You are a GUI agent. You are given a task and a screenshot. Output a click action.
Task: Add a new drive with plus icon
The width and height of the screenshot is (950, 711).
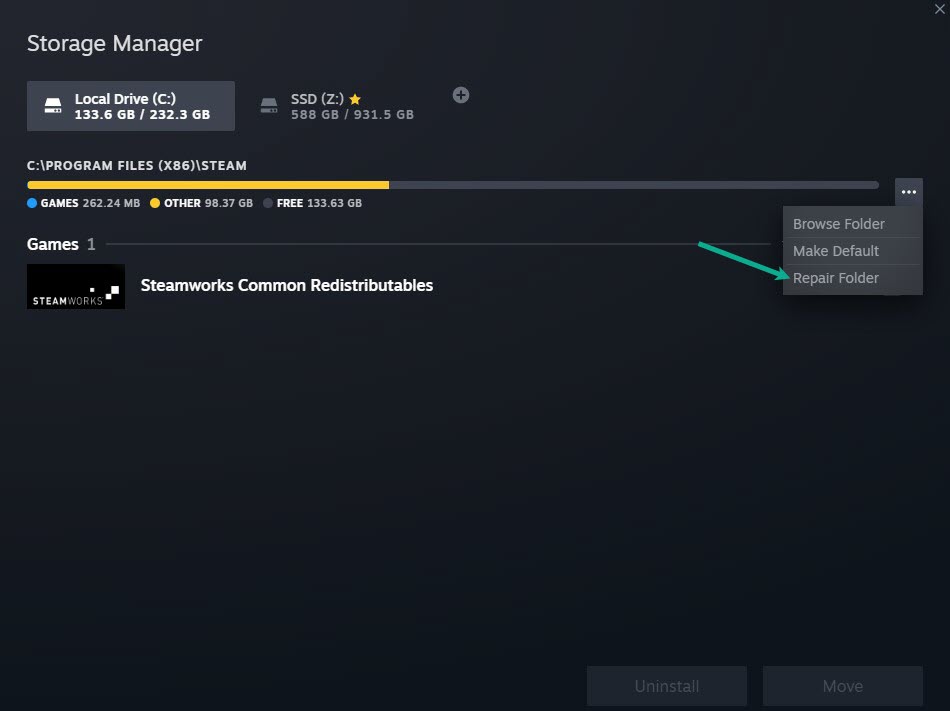pyautogui.click(x=461, y=95)
